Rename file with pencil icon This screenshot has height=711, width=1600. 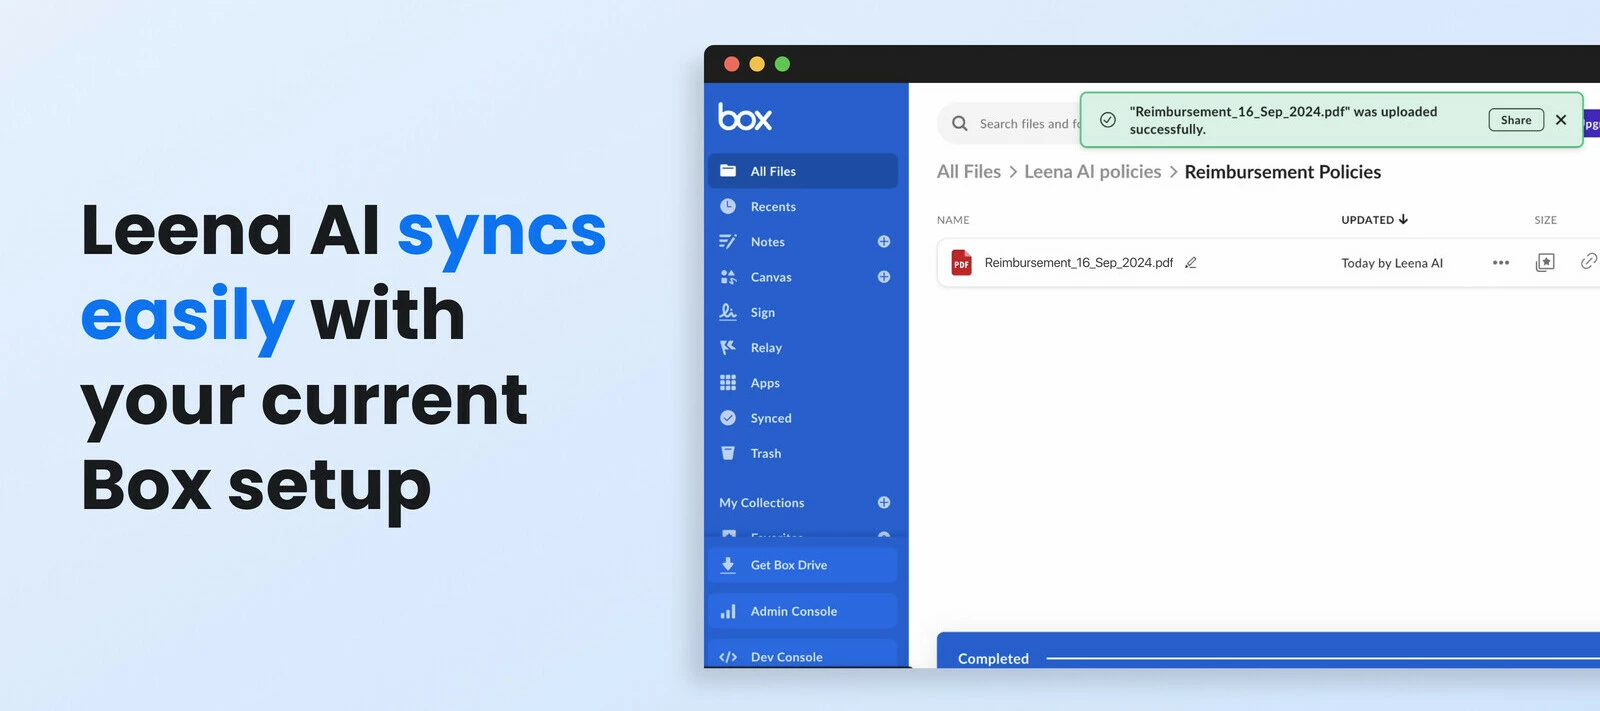1191,263
